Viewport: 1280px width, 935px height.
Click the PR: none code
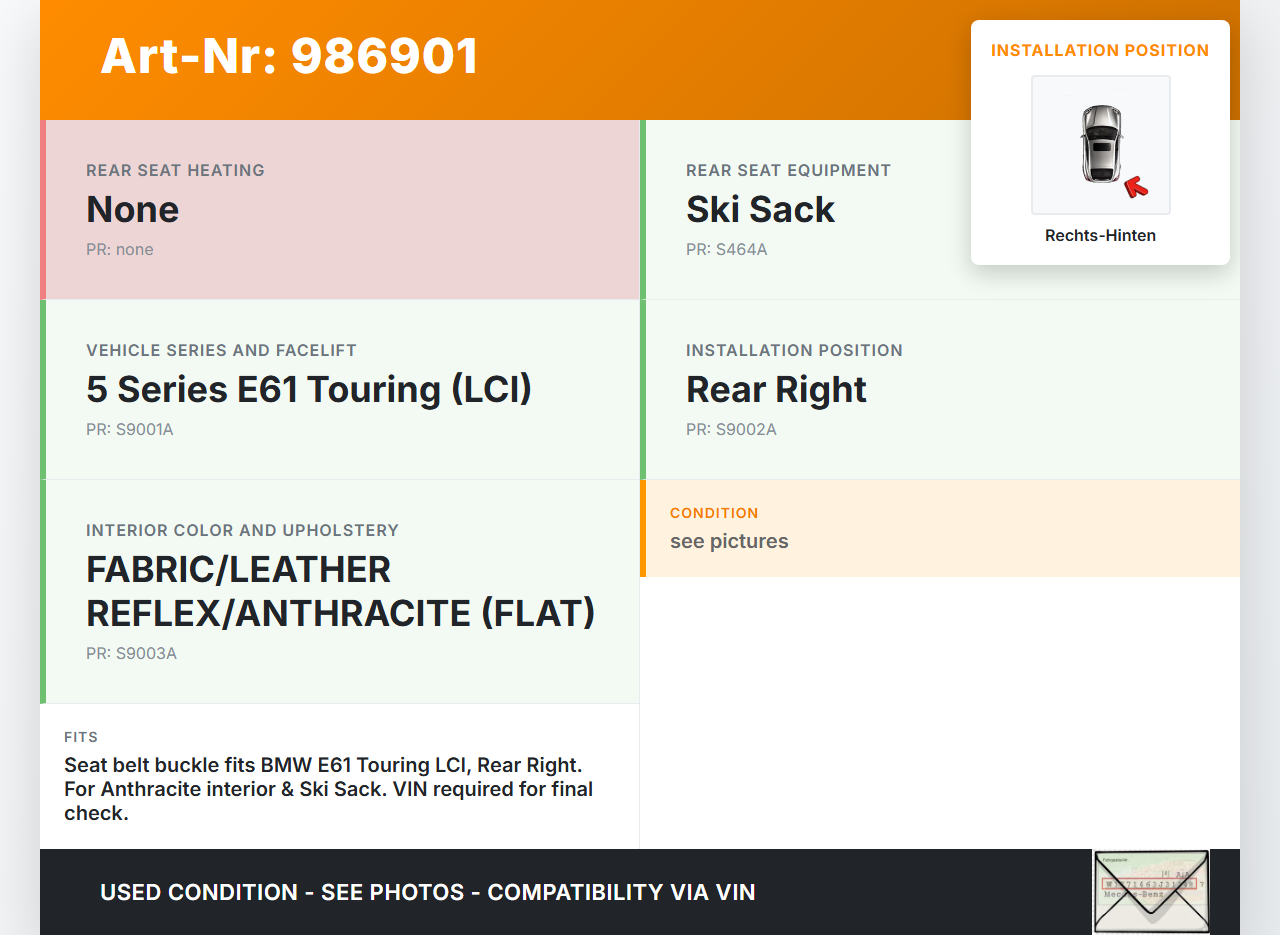pyautogui.click(x=120, y=249)
